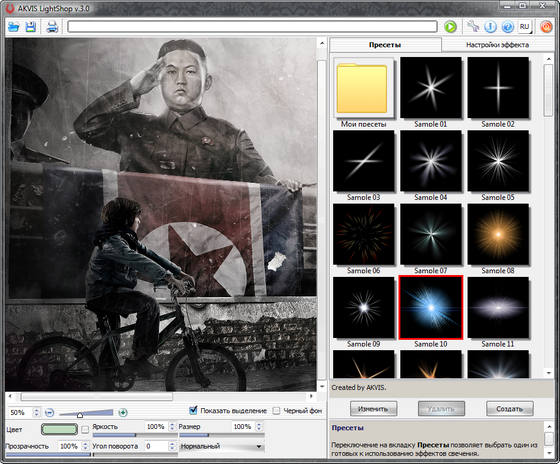This screenshot has width=560, height=464.
Task: Open image file with folder icon
Action: 14,27
